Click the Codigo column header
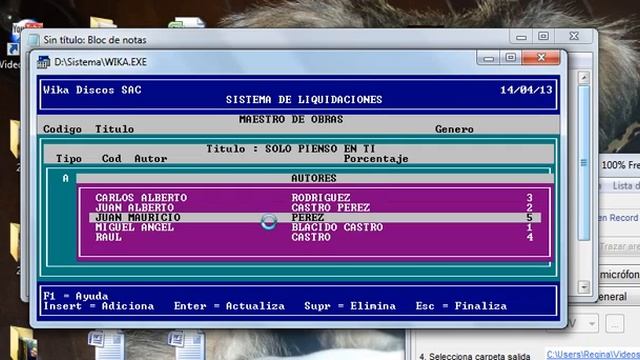Viewport: 640px width, 360px height. click(x=62, y=129)
